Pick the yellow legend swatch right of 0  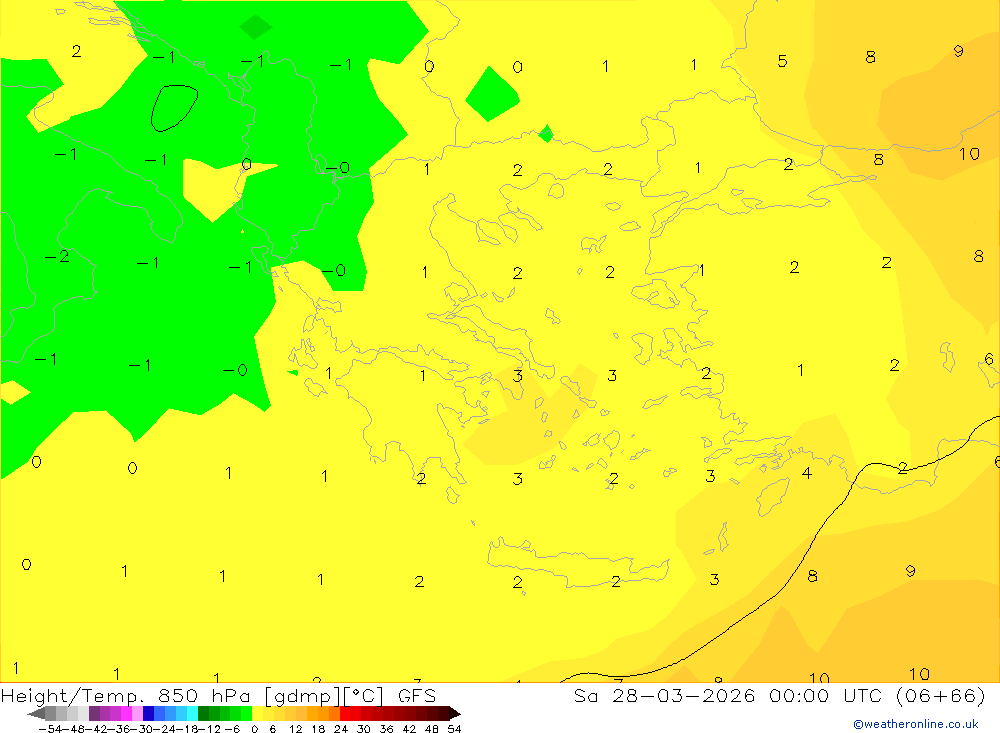click(x=258, y=714)
